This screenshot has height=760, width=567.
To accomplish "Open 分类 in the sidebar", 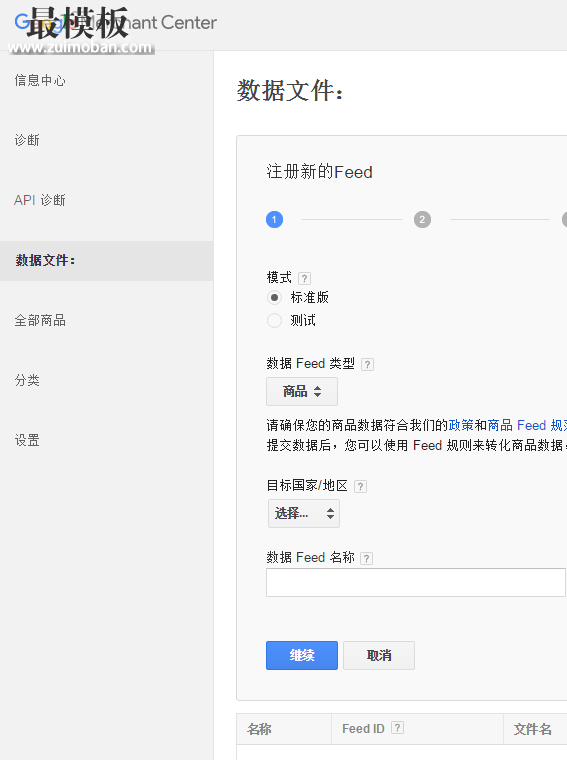I will pos(27,380).
